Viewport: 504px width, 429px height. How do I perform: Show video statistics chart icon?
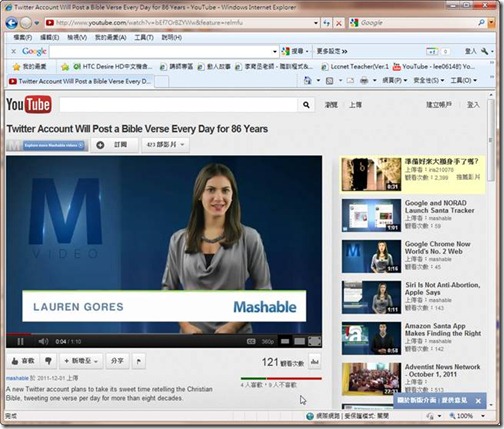(314, 362)
